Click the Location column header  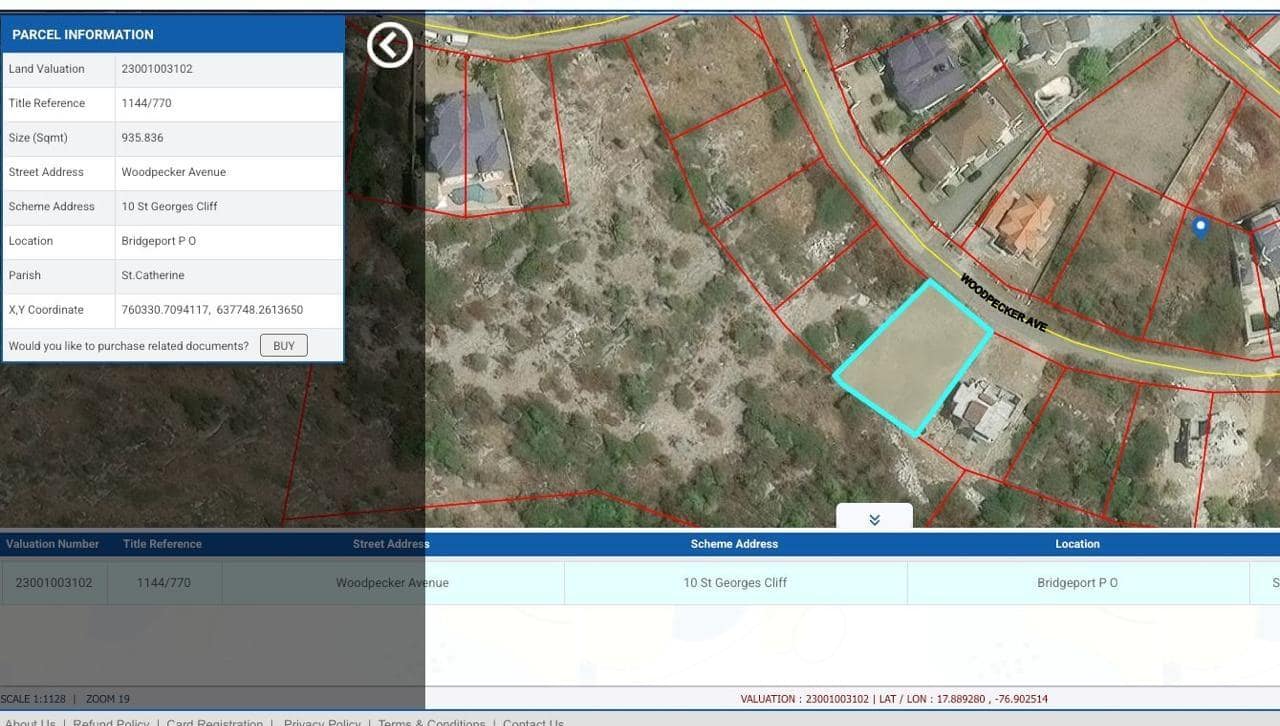(1077, 544)
